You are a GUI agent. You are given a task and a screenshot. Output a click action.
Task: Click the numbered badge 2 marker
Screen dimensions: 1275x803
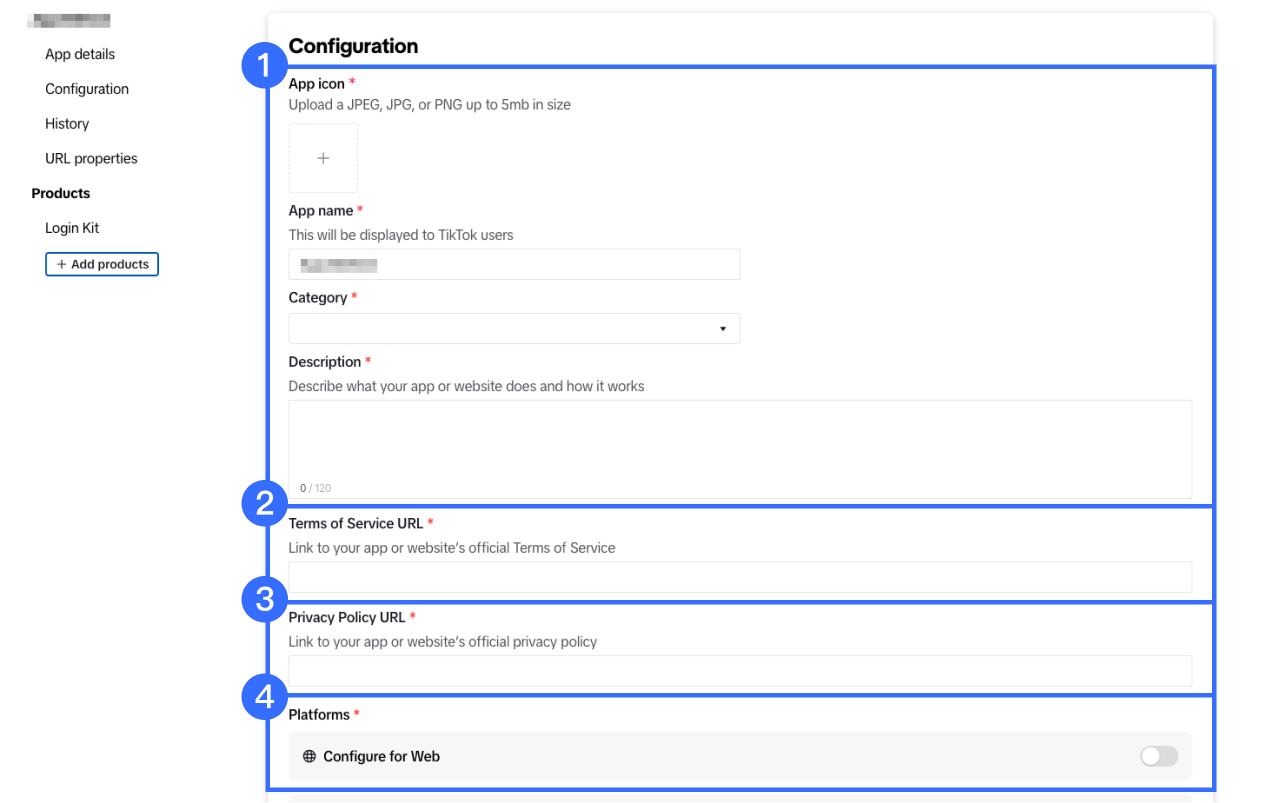point(264,505)
